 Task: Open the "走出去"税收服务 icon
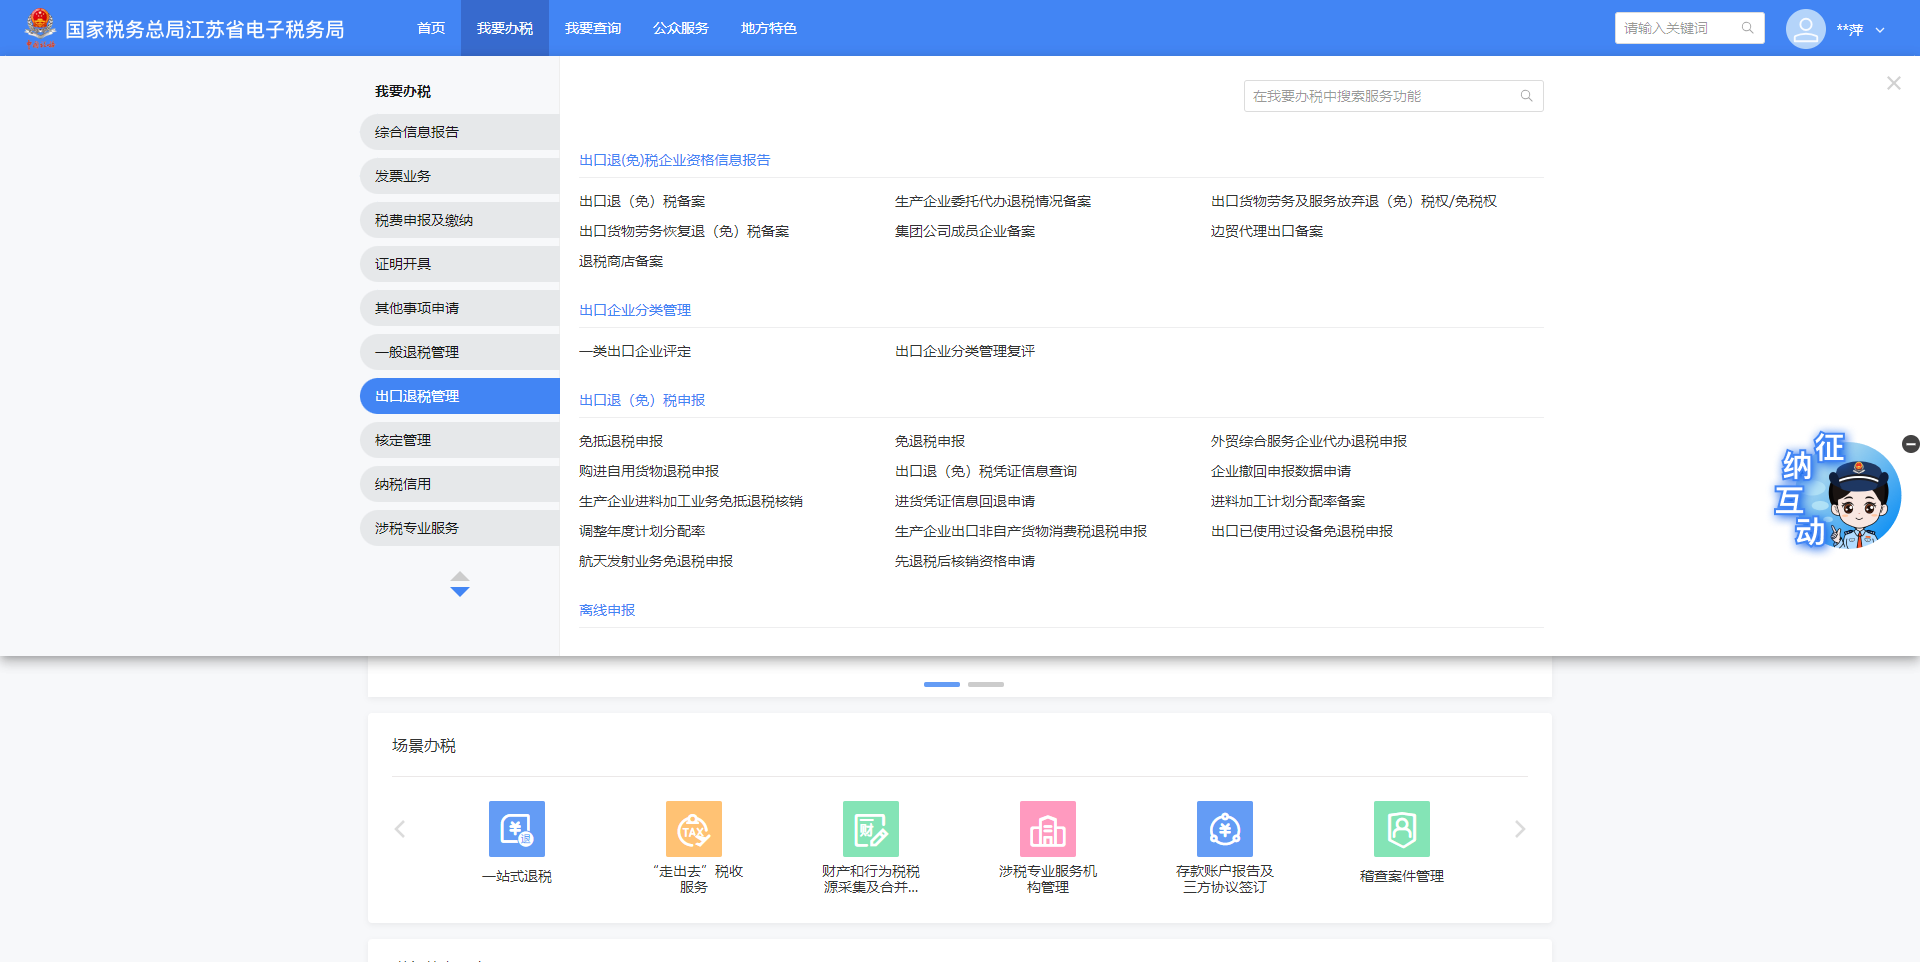[x=693, y=829]
